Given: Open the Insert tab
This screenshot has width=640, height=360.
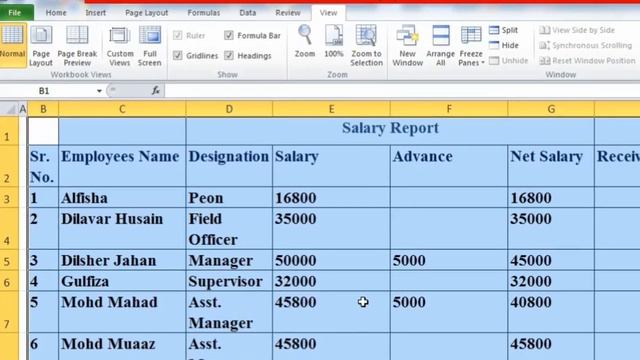Looking at the screenshot, I should tap(96, 13).
